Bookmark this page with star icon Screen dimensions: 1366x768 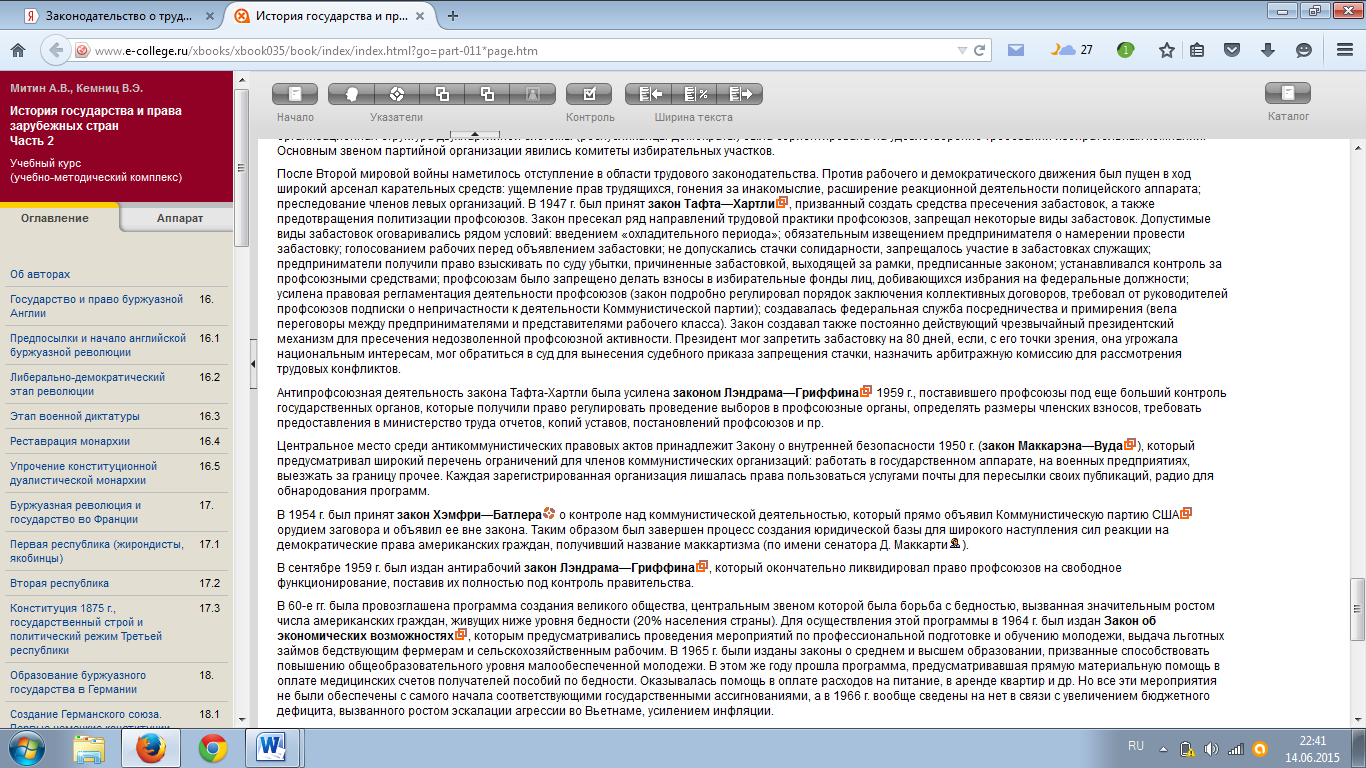click(x=1166, y=50)
